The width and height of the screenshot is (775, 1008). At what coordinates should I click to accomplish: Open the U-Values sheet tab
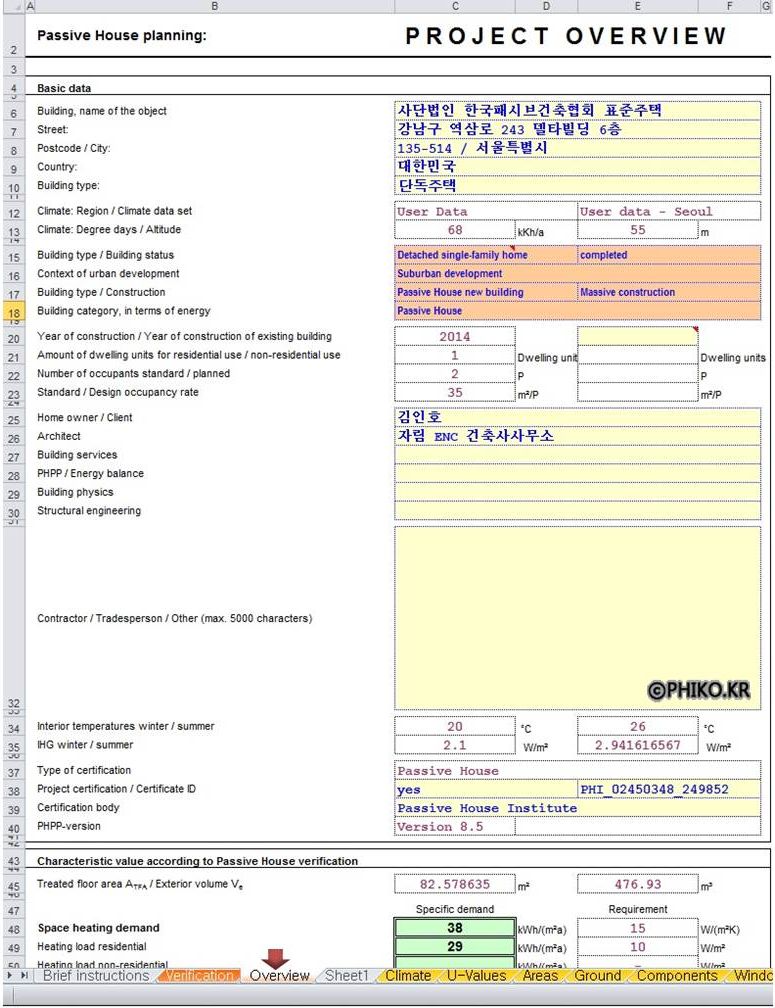474,975
